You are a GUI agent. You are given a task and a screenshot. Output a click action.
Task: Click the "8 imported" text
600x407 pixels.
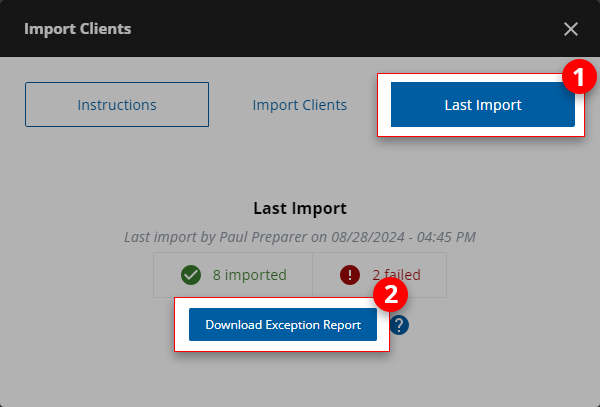249,275
